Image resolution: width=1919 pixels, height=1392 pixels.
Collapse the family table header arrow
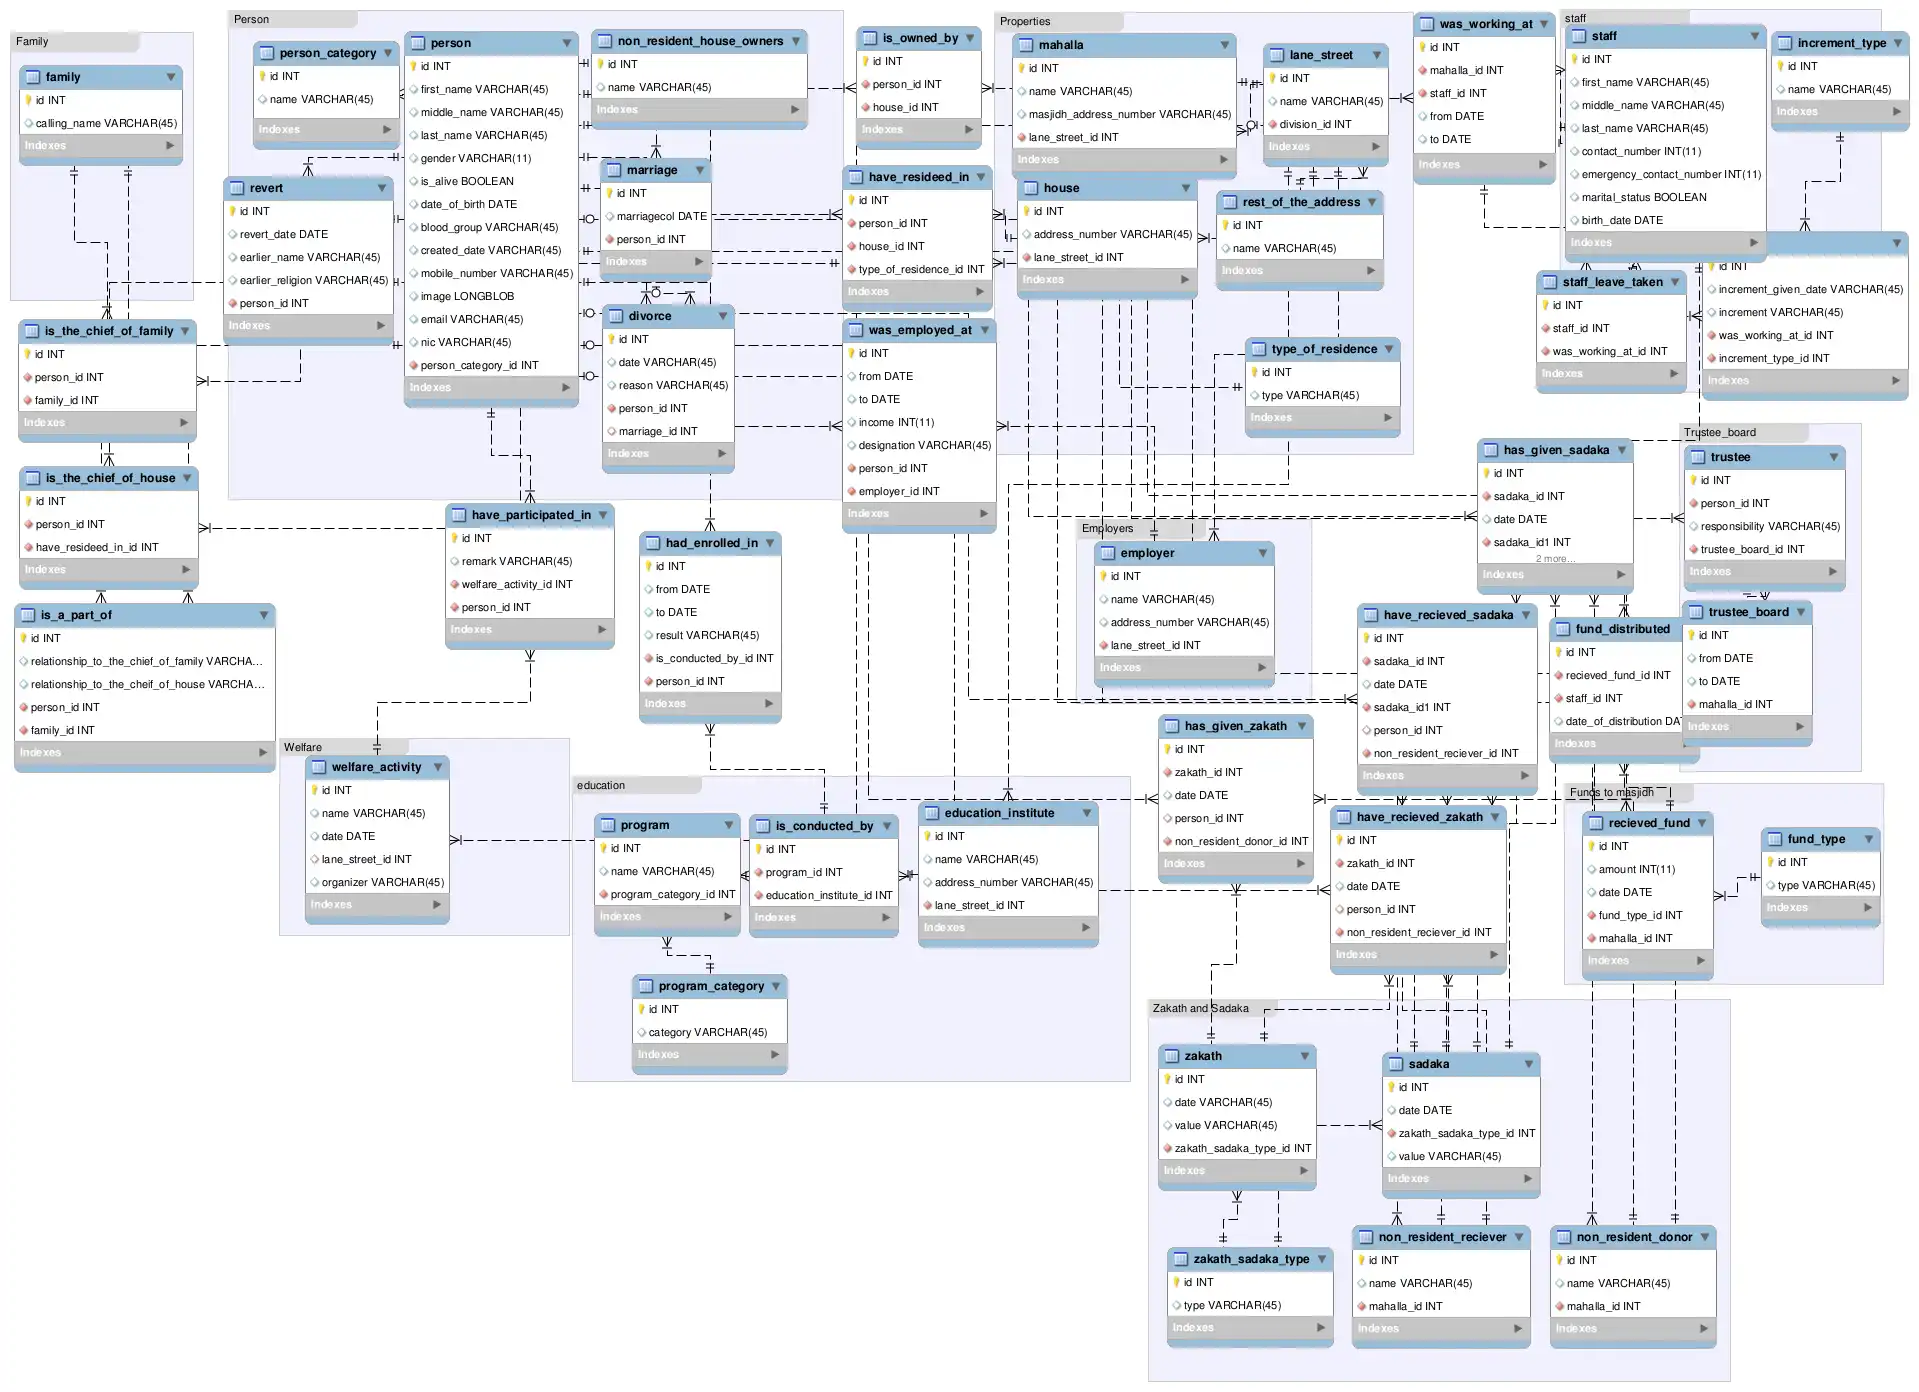[x=171, y=77]
